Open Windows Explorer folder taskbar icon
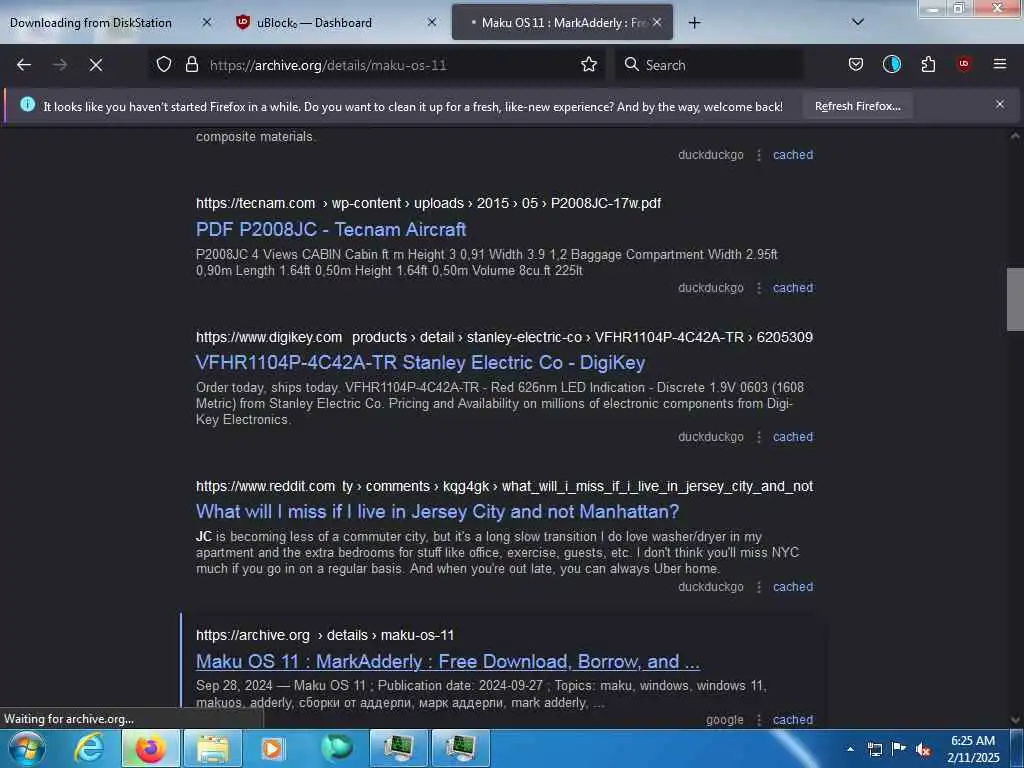This screenshot has width=1024, height=768. click(213, 748)
